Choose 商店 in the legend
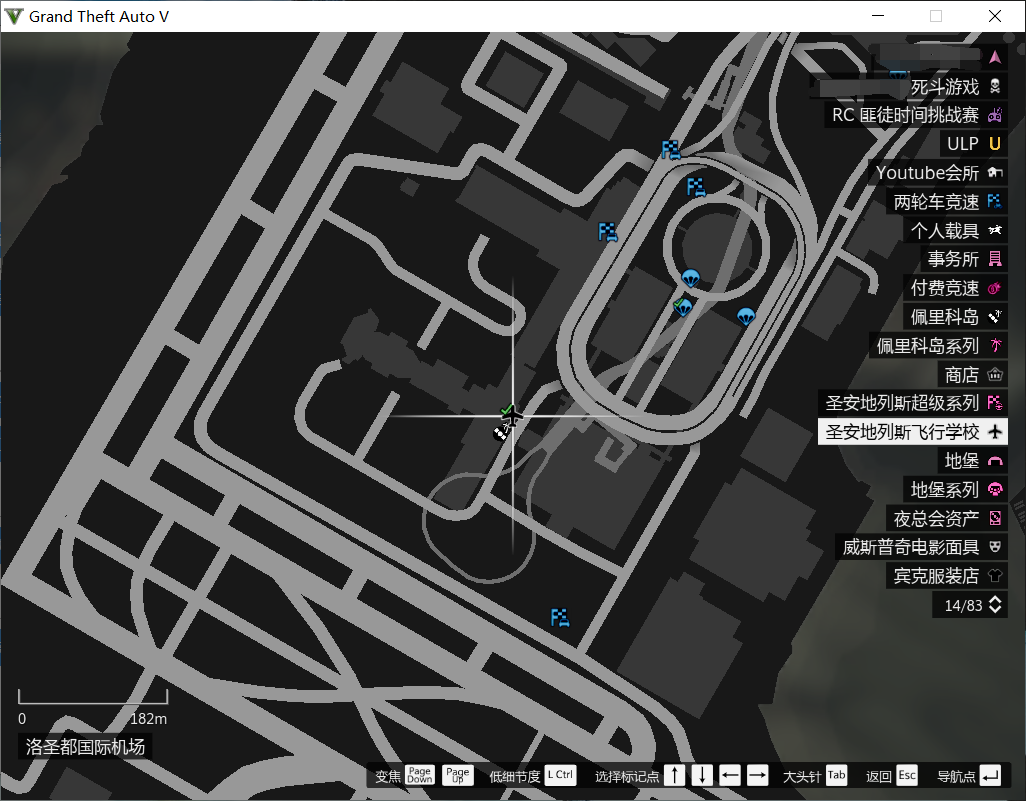Screen dimensions: 1026x801 [972, 374]
